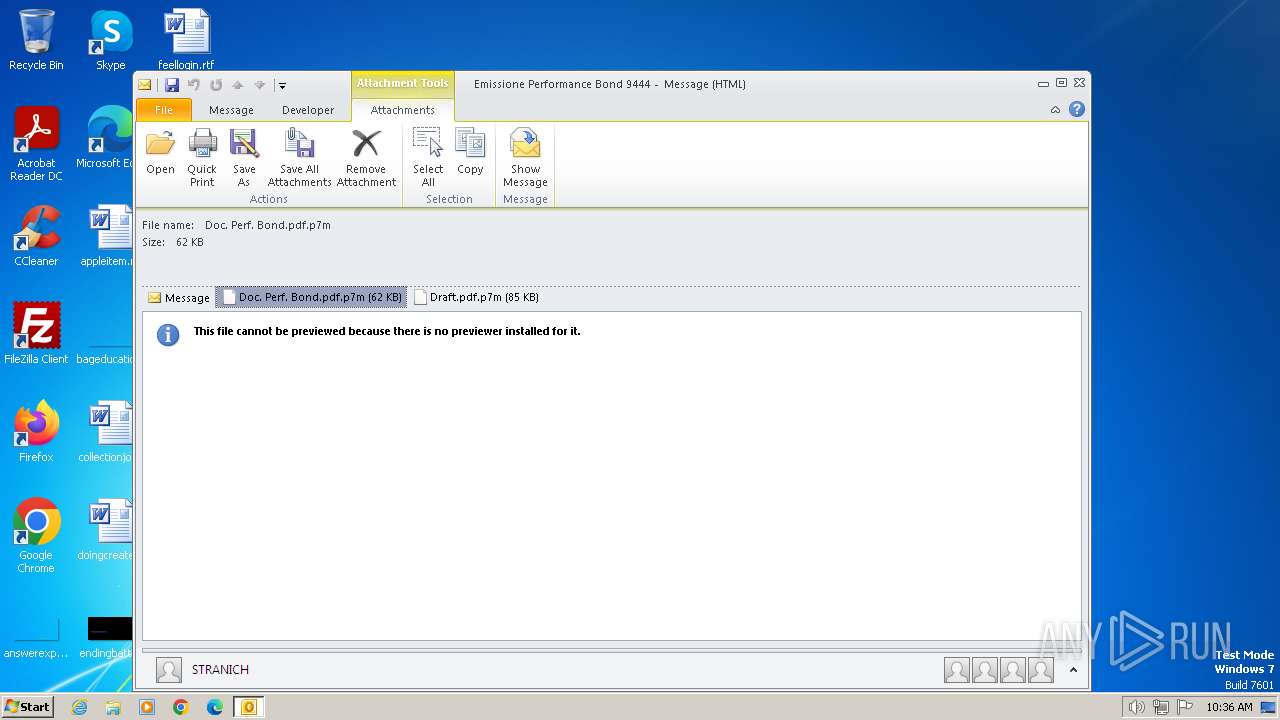Open the Recycle Bin on desktop
The width and height of the screenshot is (1280, 720).
[36, 40]
